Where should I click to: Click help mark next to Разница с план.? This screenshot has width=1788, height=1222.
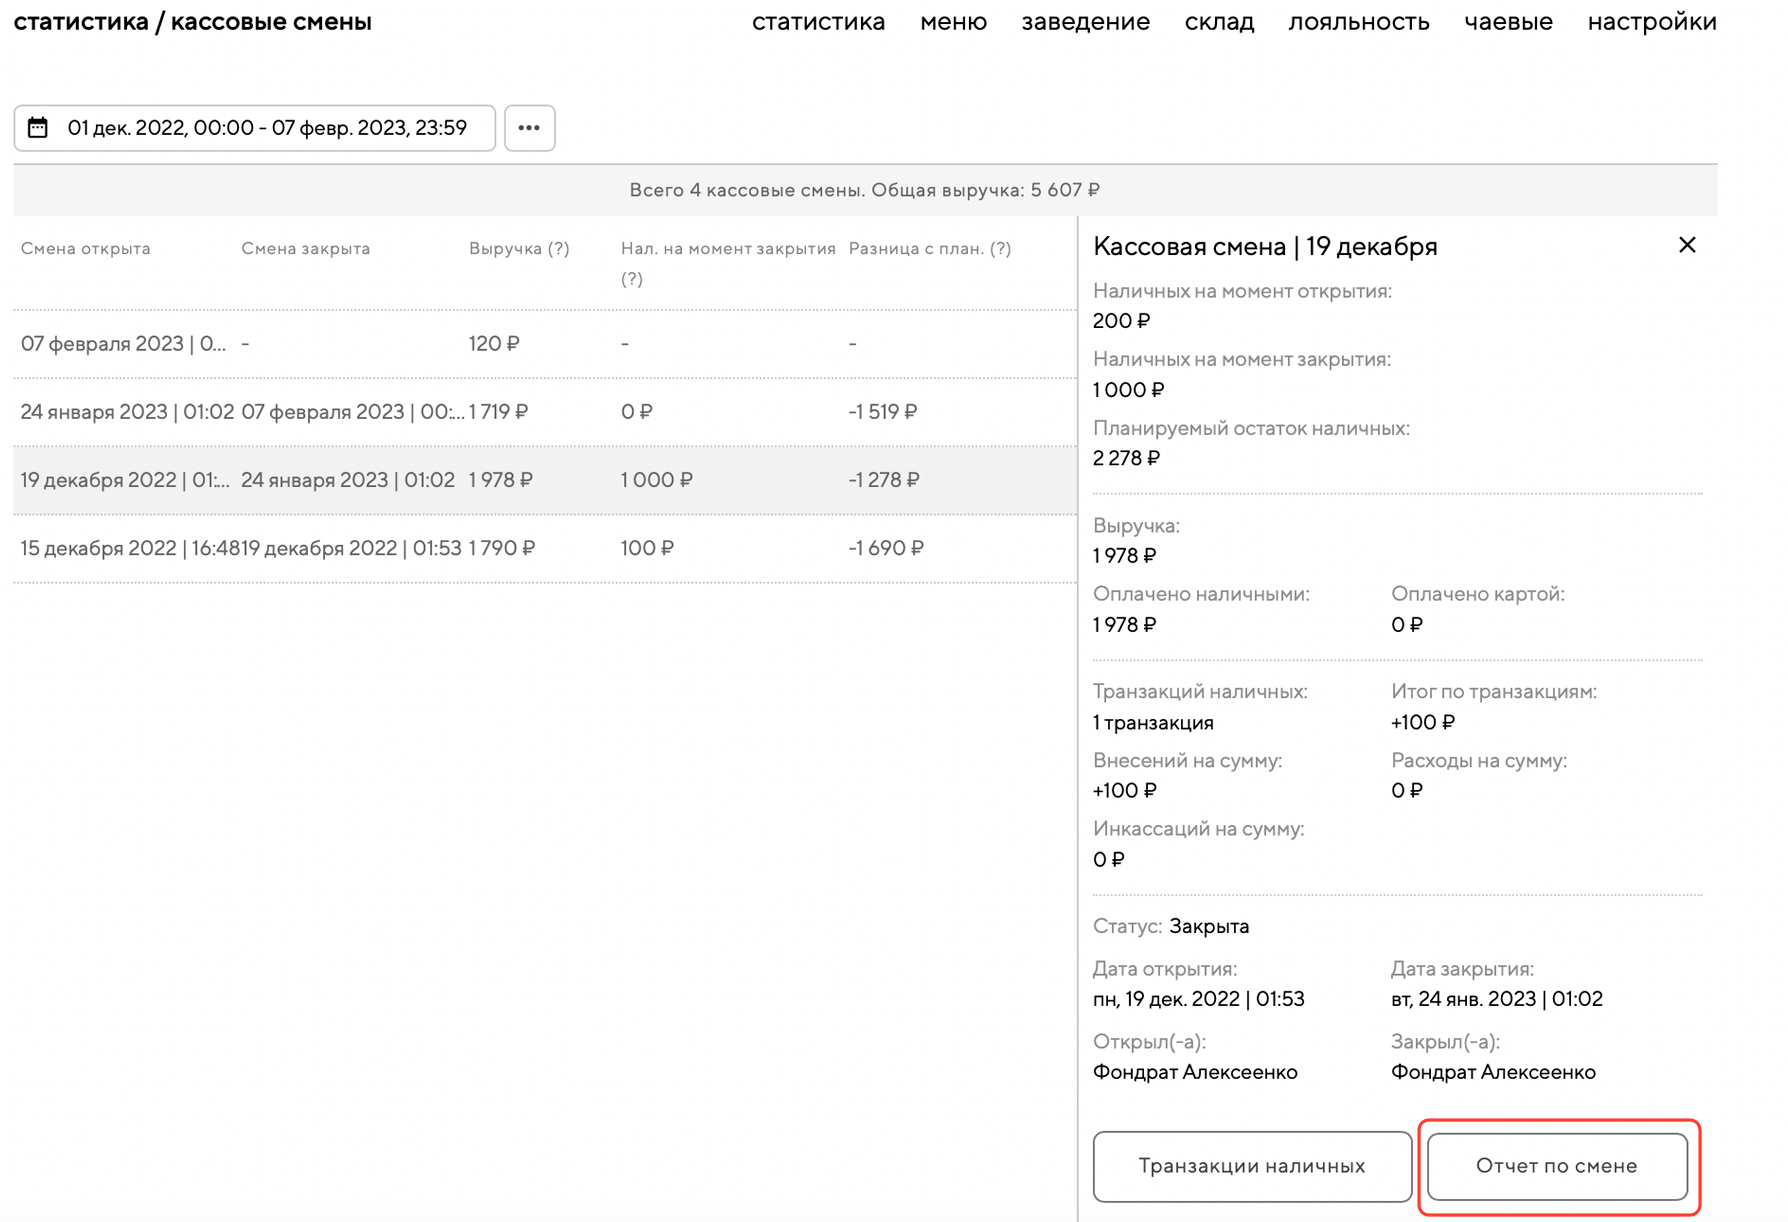pos(1000,249)
